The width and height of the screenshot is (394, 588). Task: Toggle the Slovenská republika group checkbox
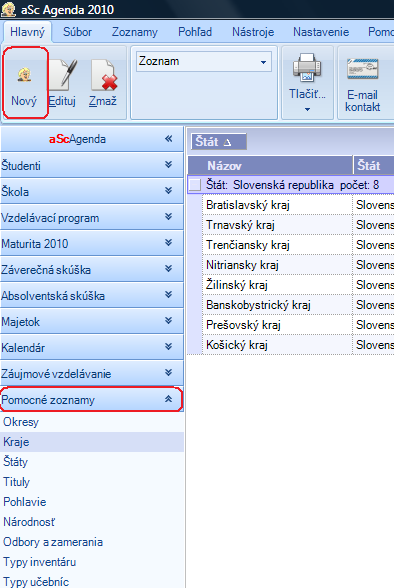[195, 185]
